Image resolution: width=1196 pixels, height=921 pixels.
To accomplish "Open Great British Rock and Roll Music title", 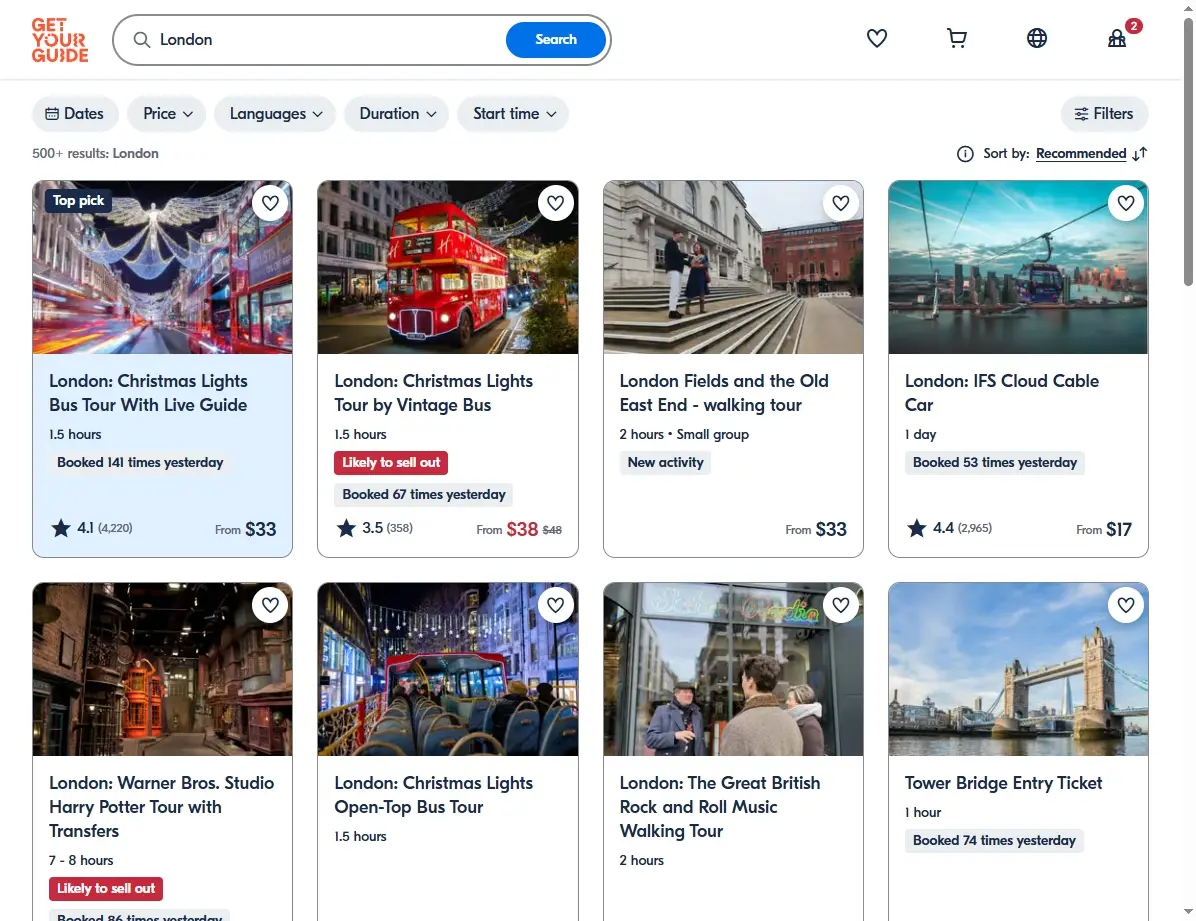I will (719, 807).
